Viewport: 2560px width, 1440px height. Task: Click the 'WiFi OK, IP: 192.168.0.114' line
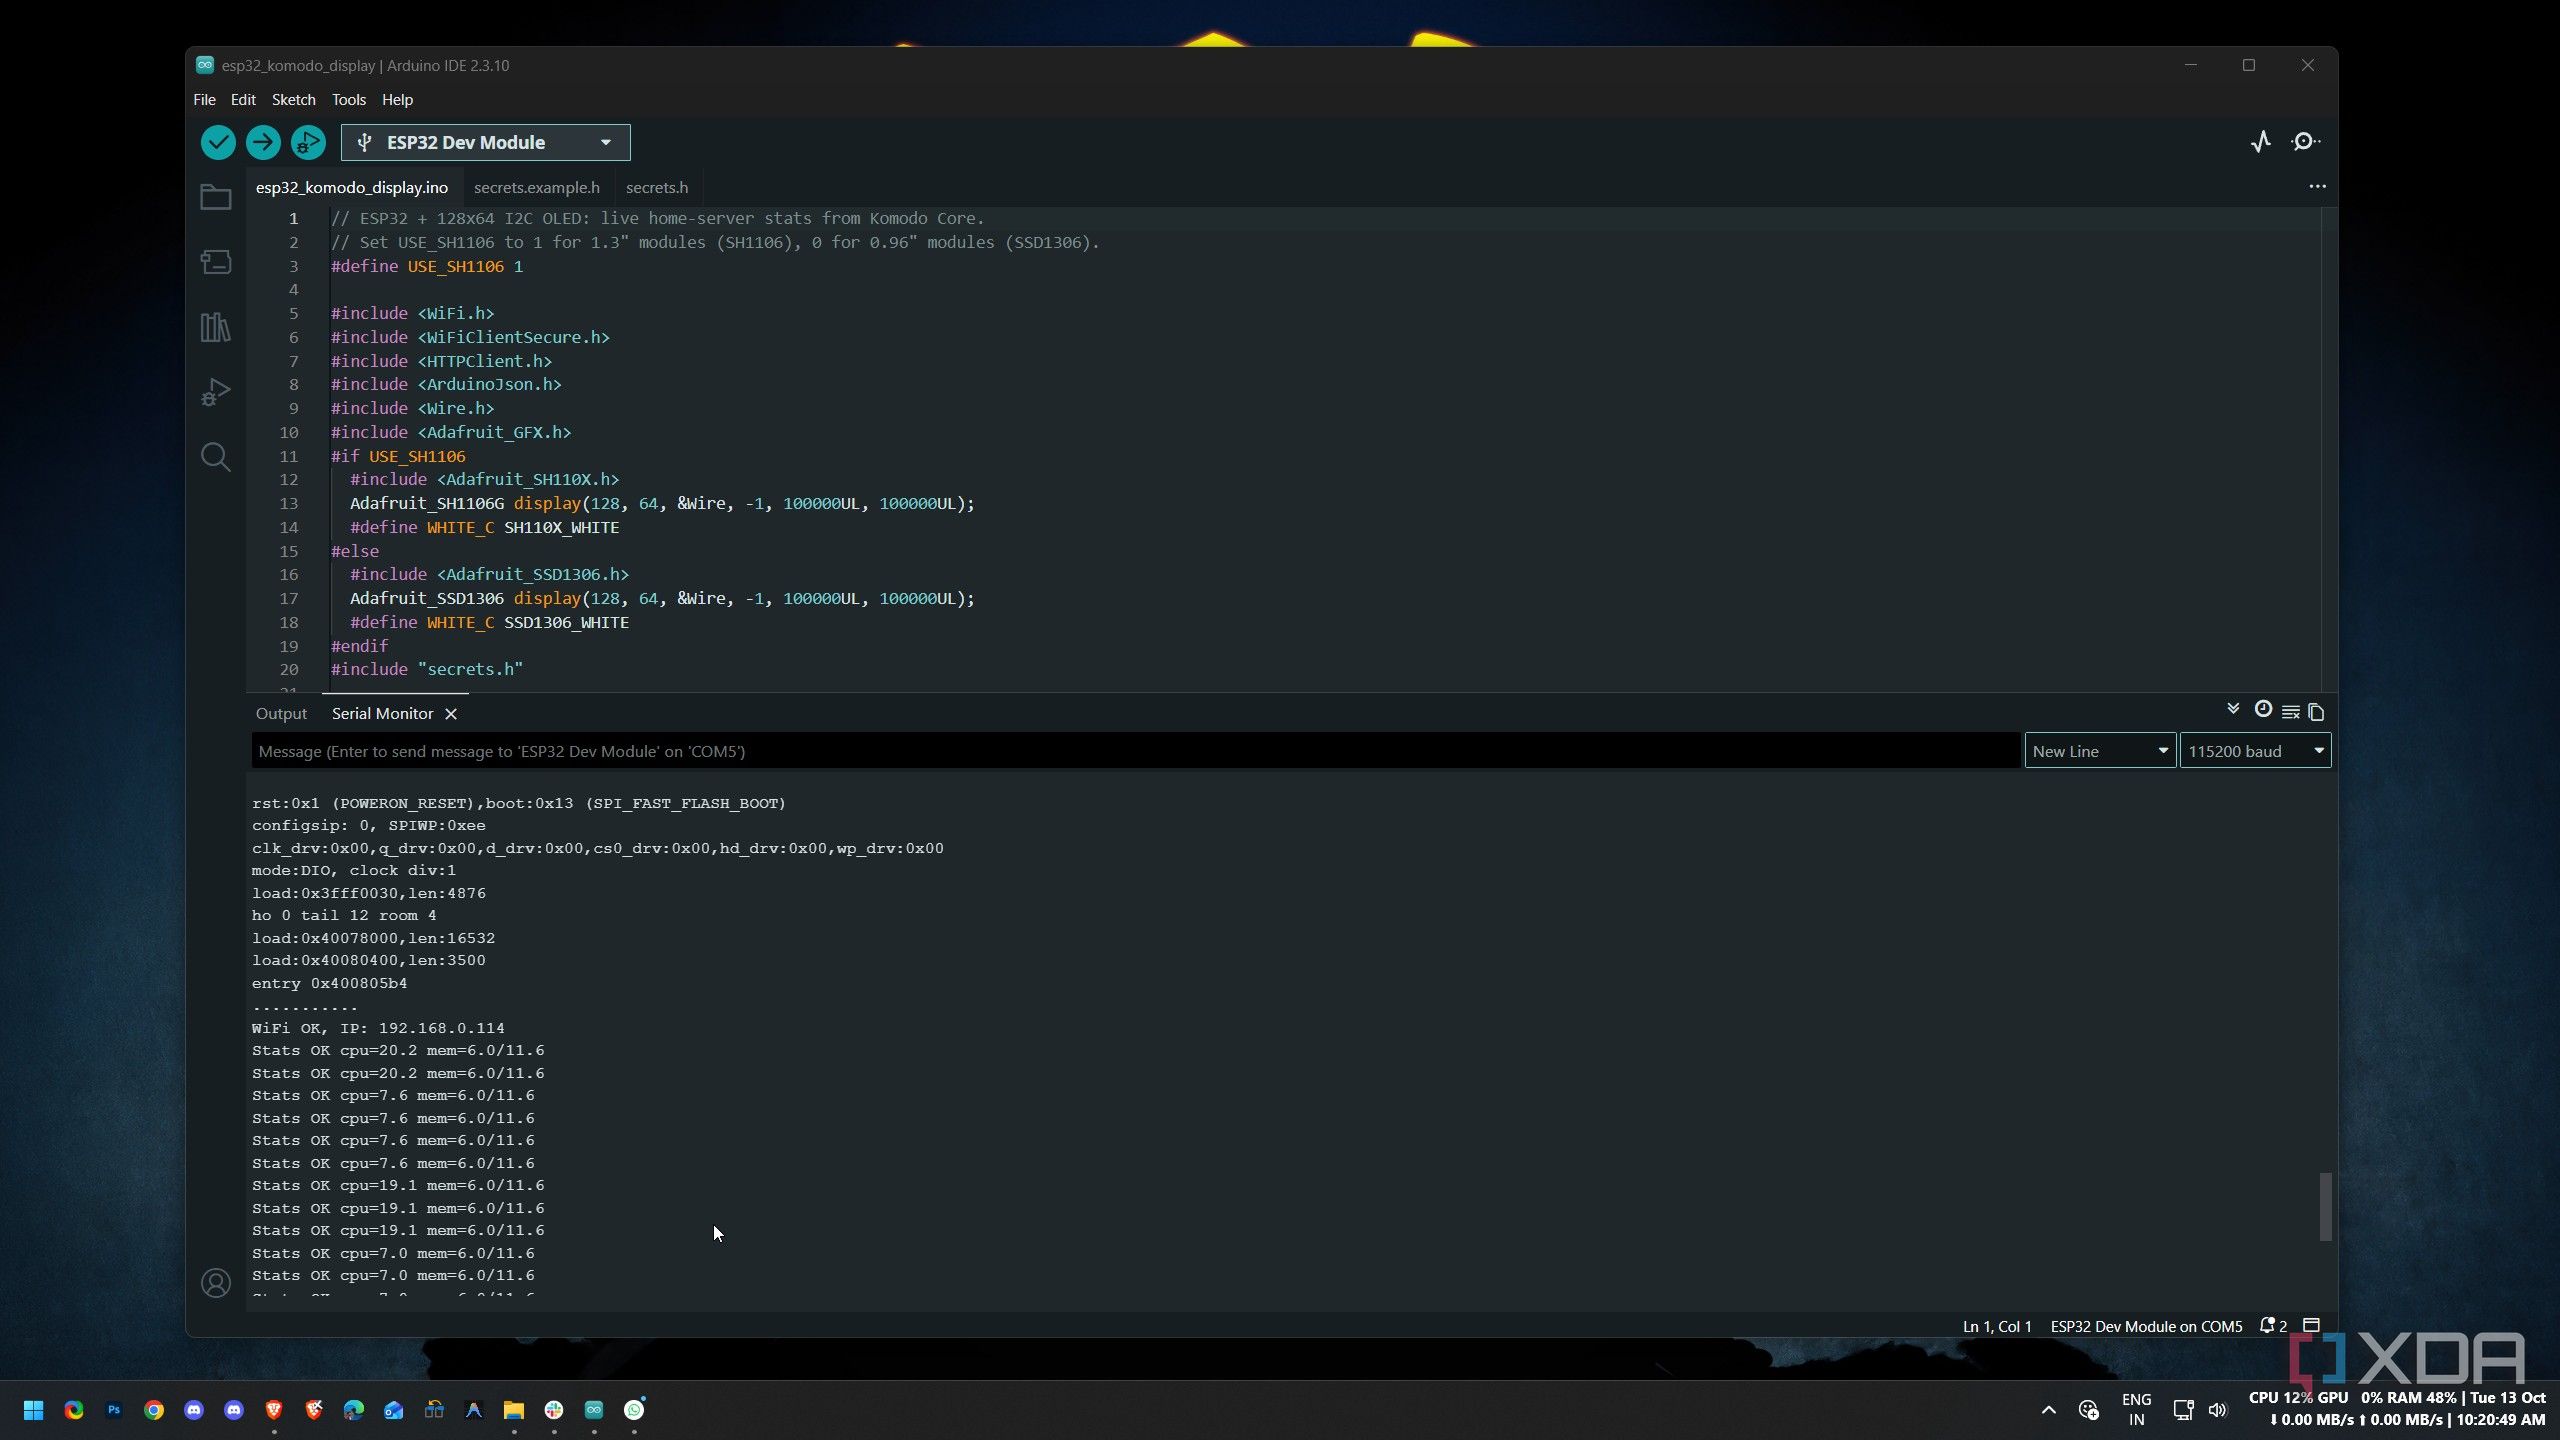coord(378,1028)
